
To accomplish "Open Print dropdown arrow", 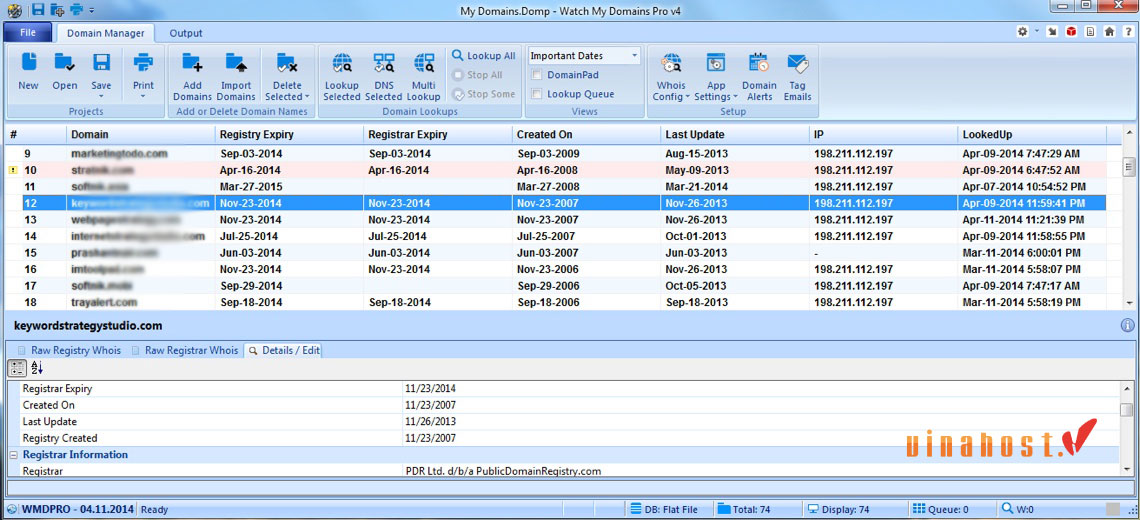I will pos(143,95).
